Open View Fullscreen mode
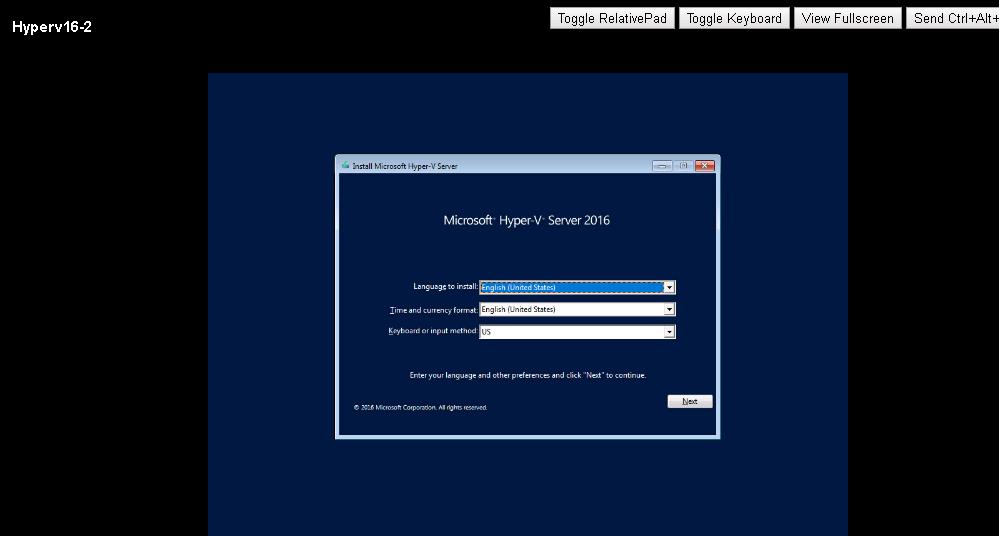 tap(847, 18)
